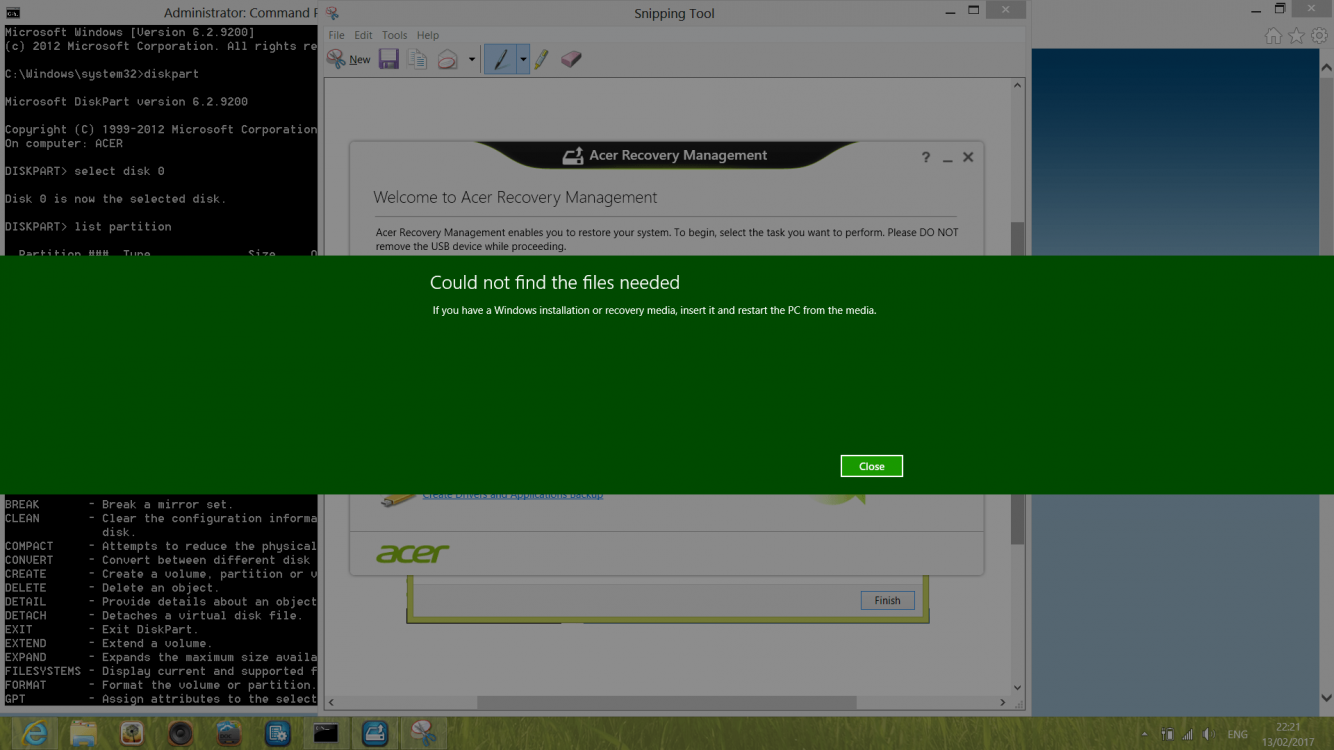Switch to Command Prompt taskbar icon

326,733
